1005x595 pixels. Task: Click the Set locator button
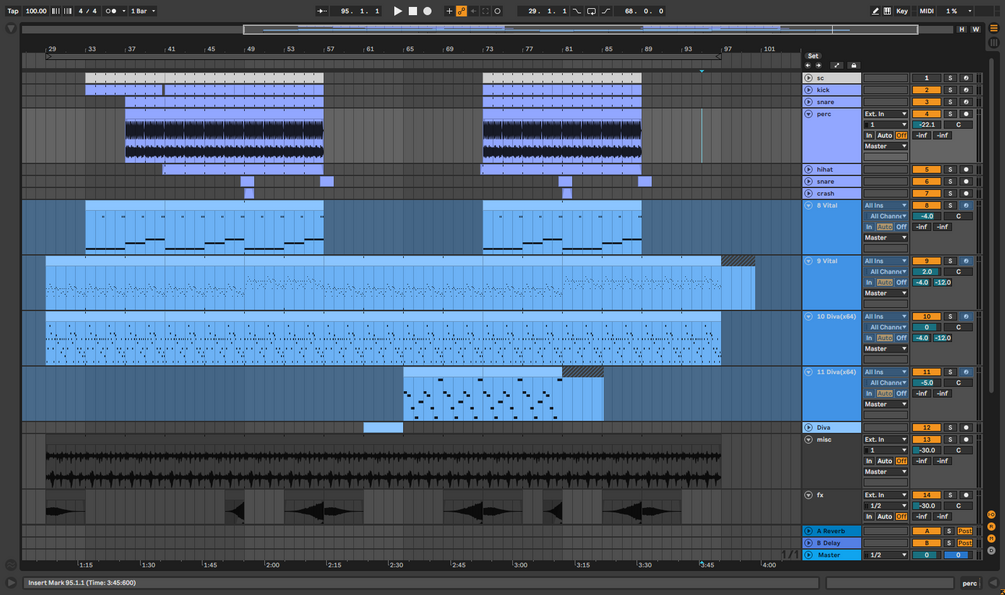coord(813,56)
